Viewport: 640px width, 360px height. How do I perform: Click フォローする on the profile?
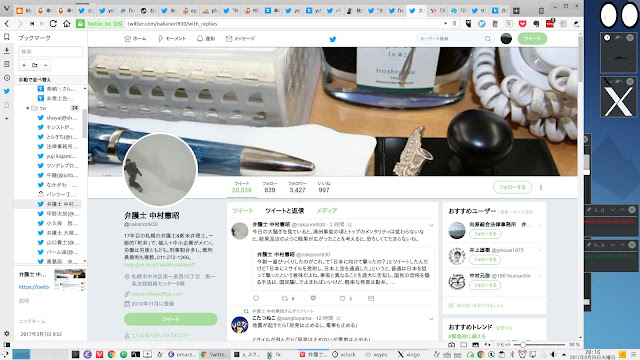513,187
